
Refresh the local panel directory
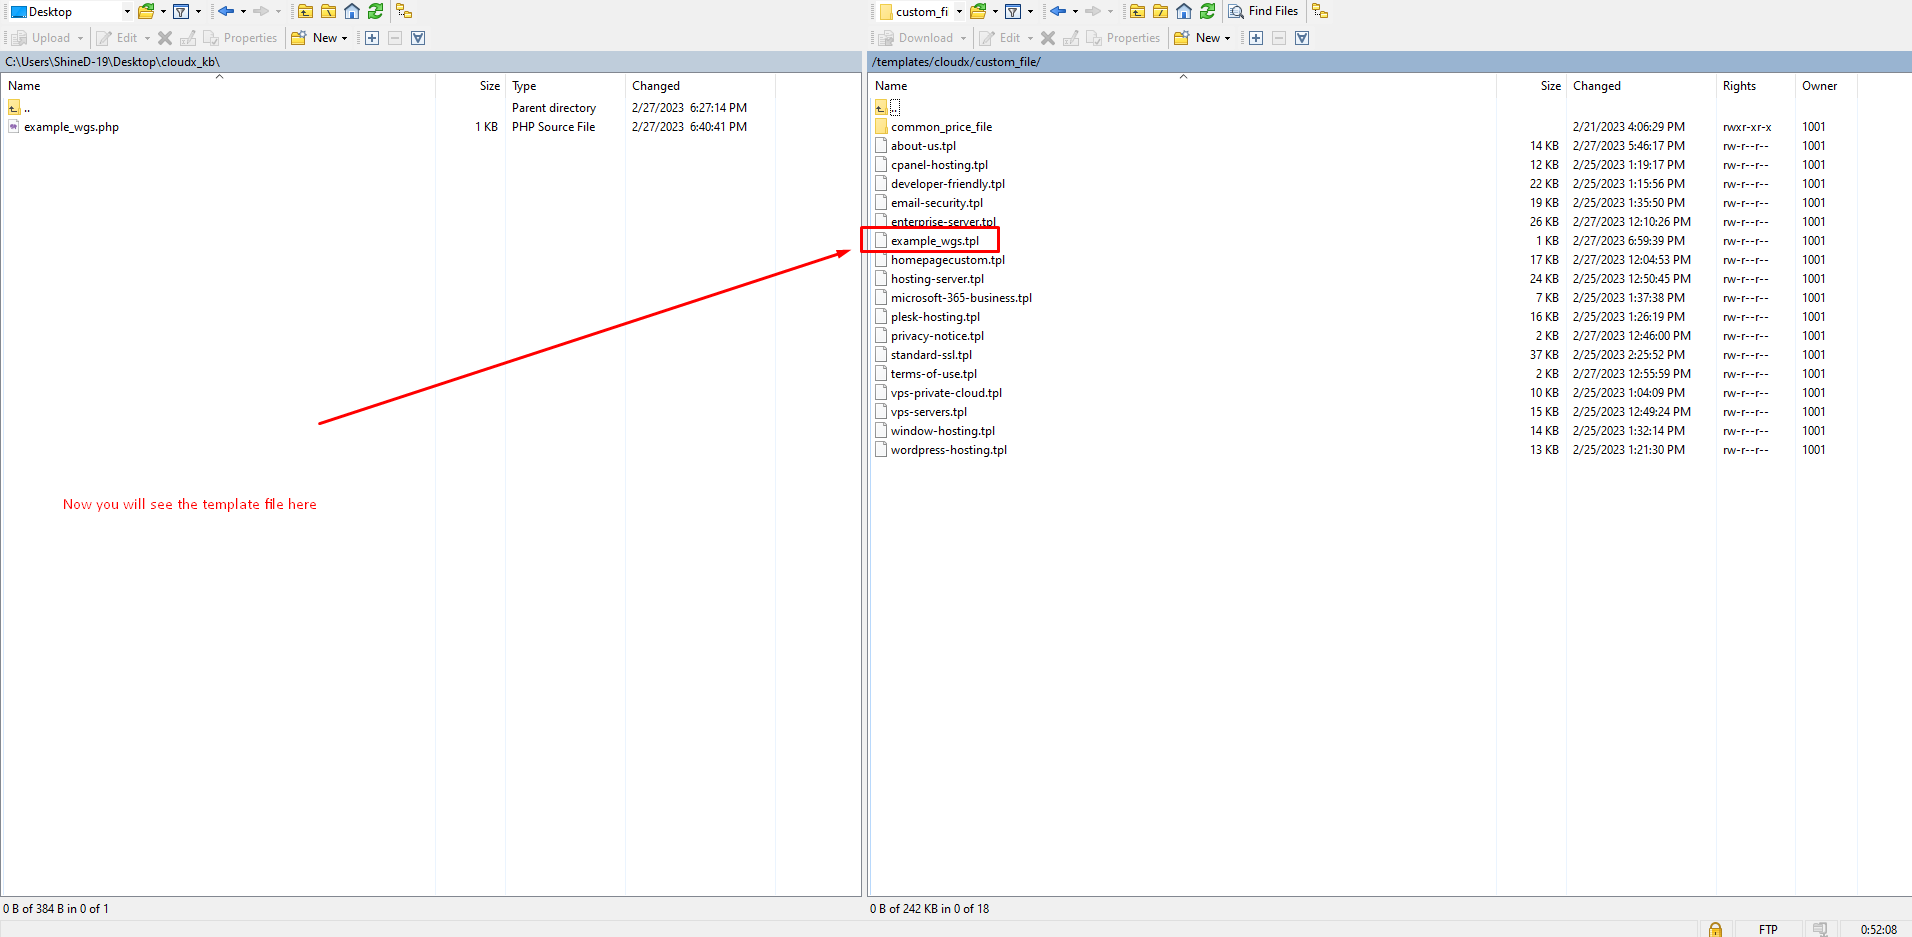(x=375, y=11)
